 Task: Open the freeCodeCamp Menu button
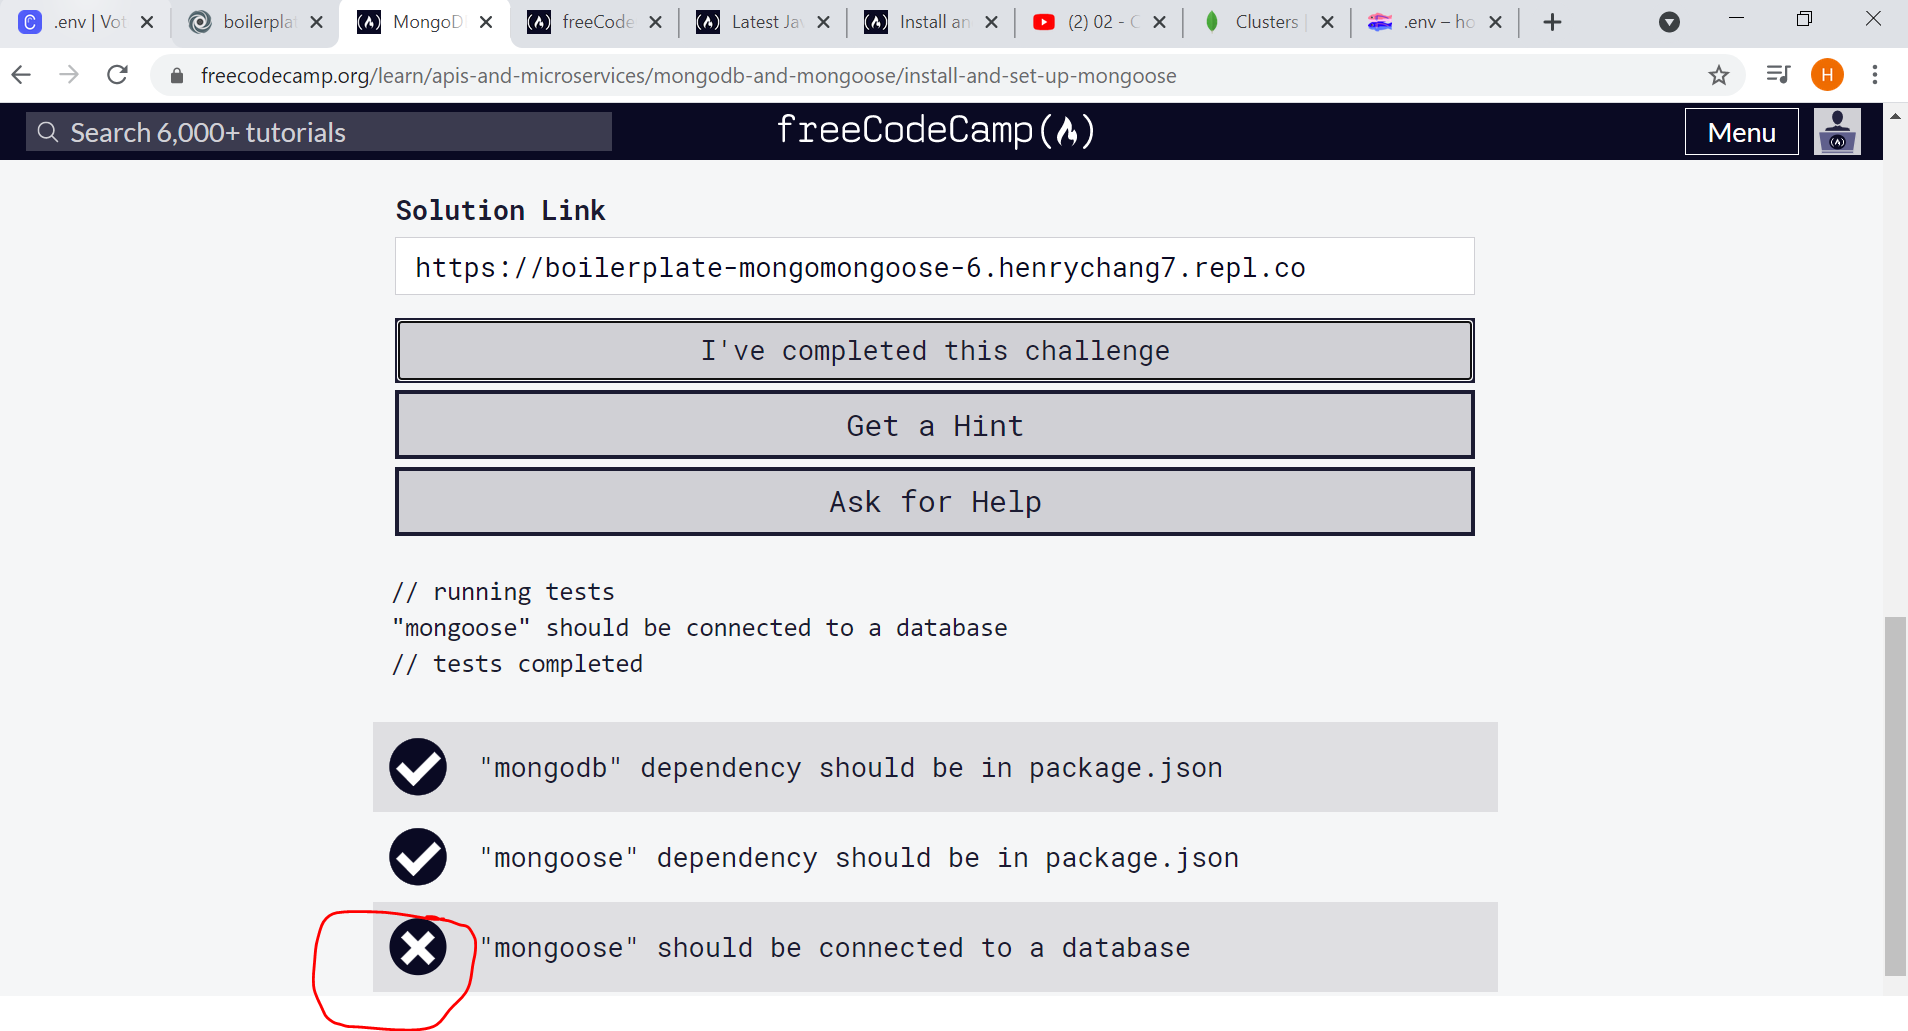(x=1740, y=131)
